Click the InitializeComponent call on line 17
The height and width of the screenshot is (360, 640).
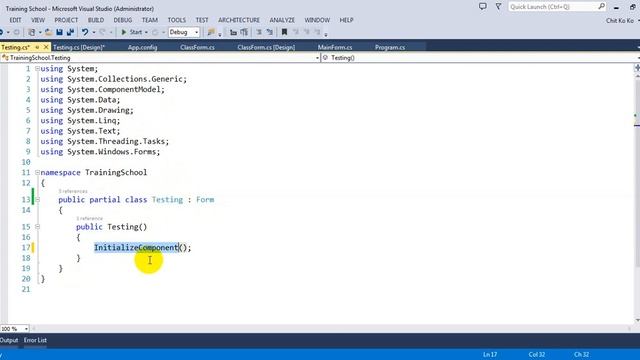(x=136, y=248)
